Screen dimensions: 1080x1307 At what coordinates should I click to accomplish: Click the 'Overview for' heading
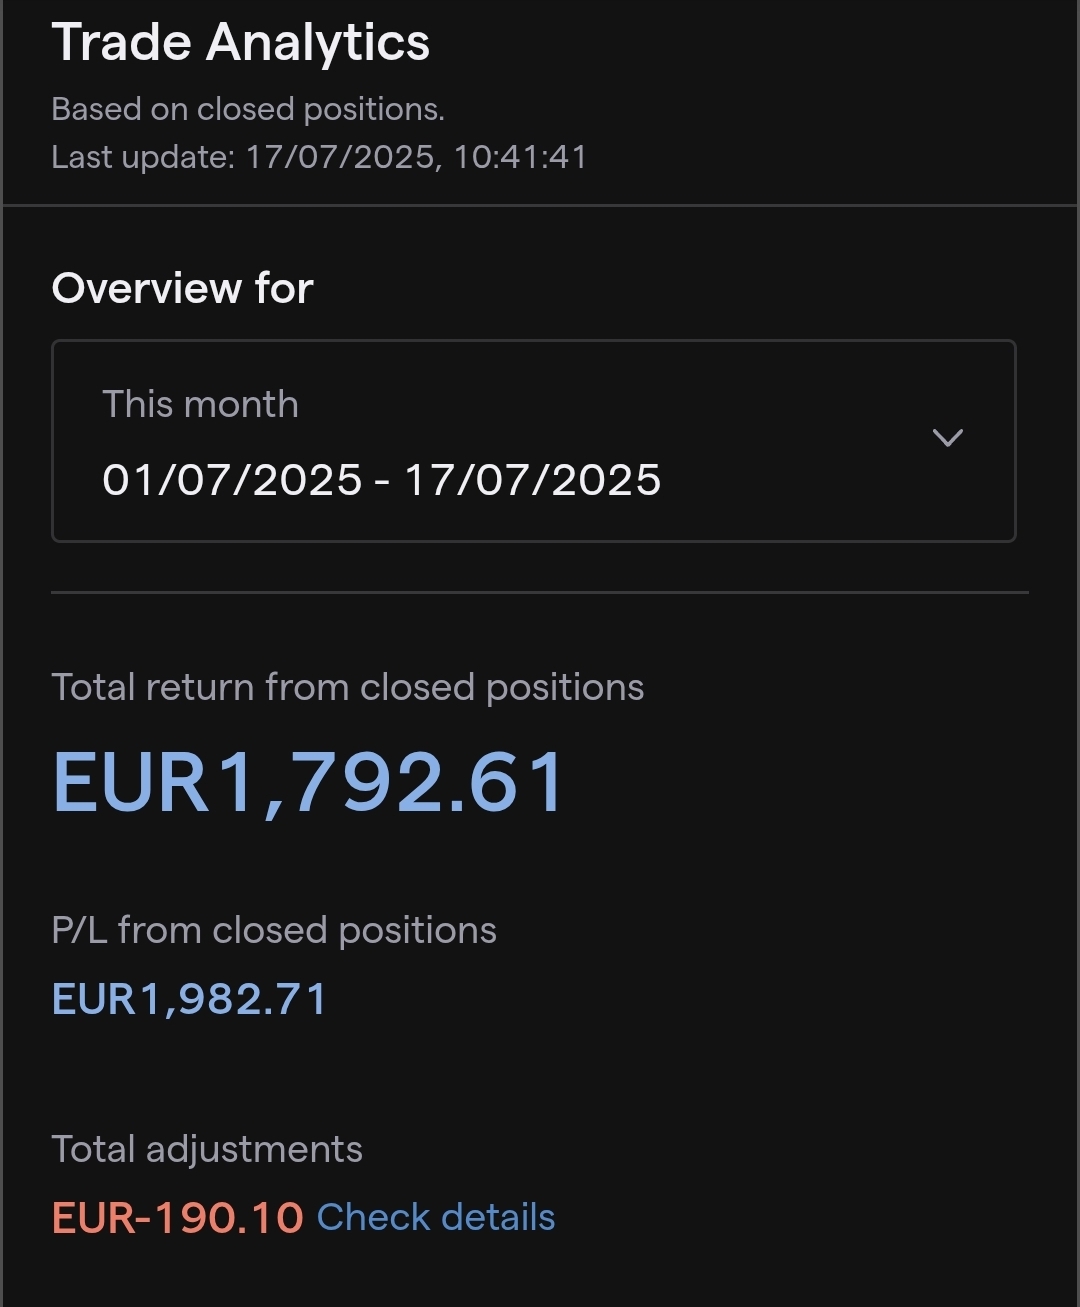182,288
